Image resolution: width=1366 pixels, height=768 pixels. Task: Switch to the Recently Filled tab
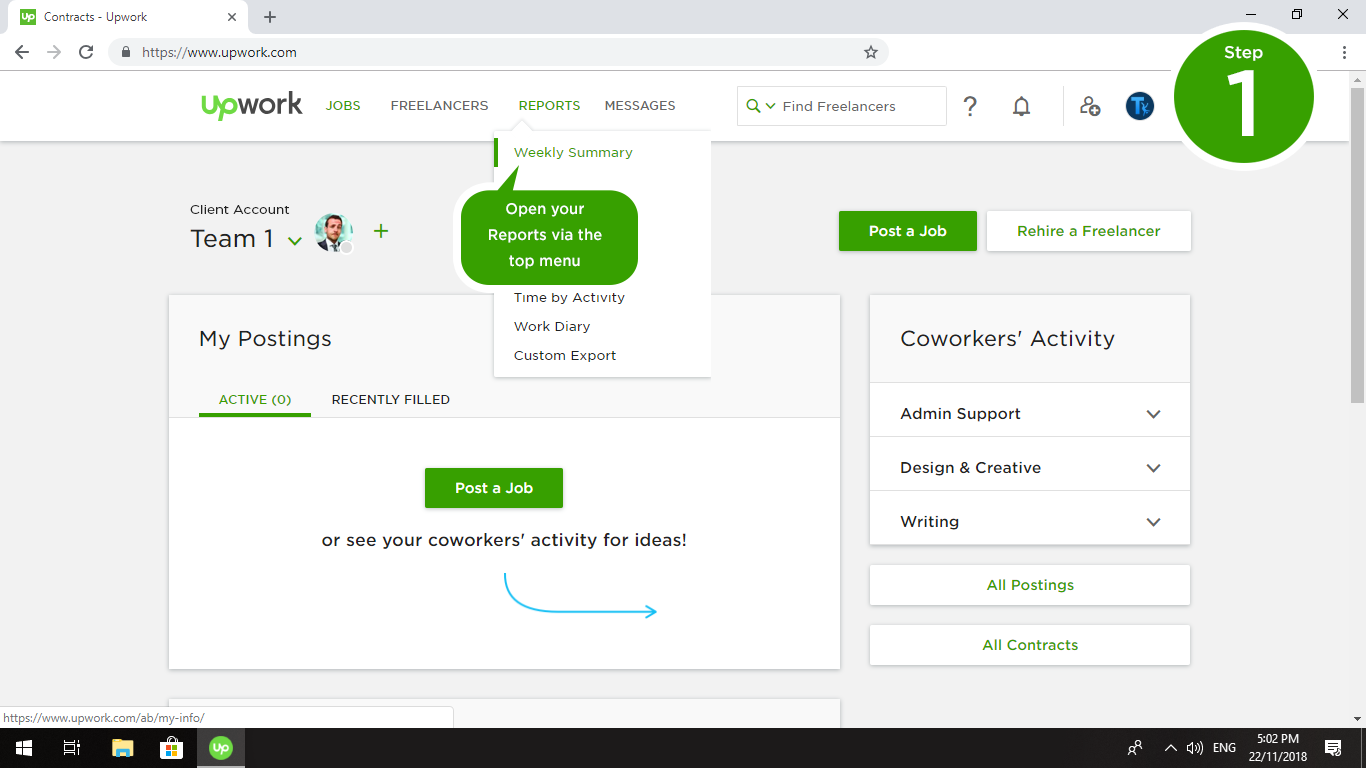coord(390,399)
